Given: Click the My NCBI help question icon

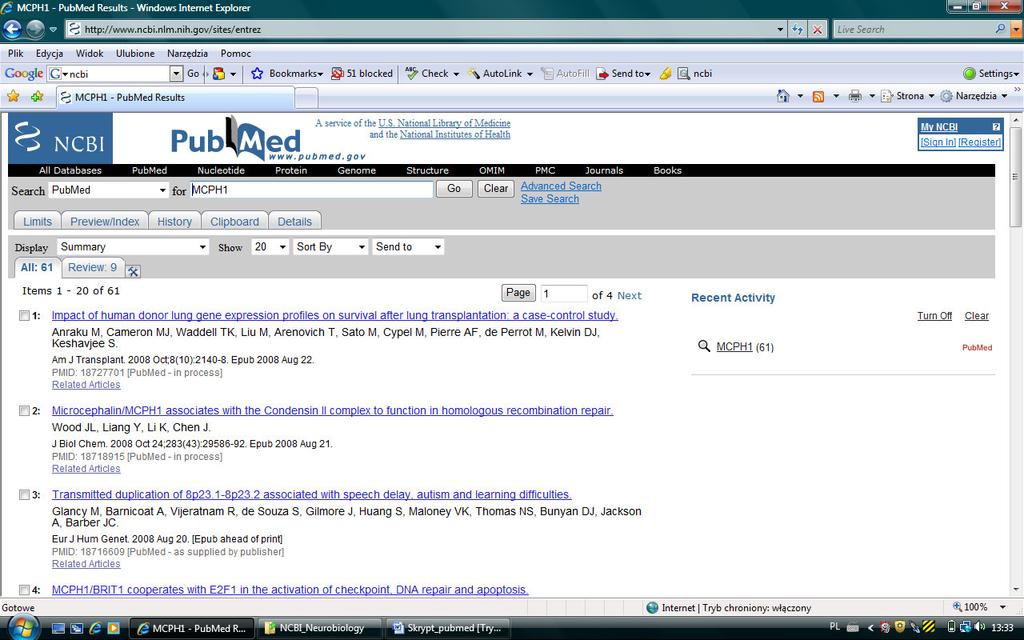Looking at the screenshot, I should pyautogui.click(x=996, y=127).
